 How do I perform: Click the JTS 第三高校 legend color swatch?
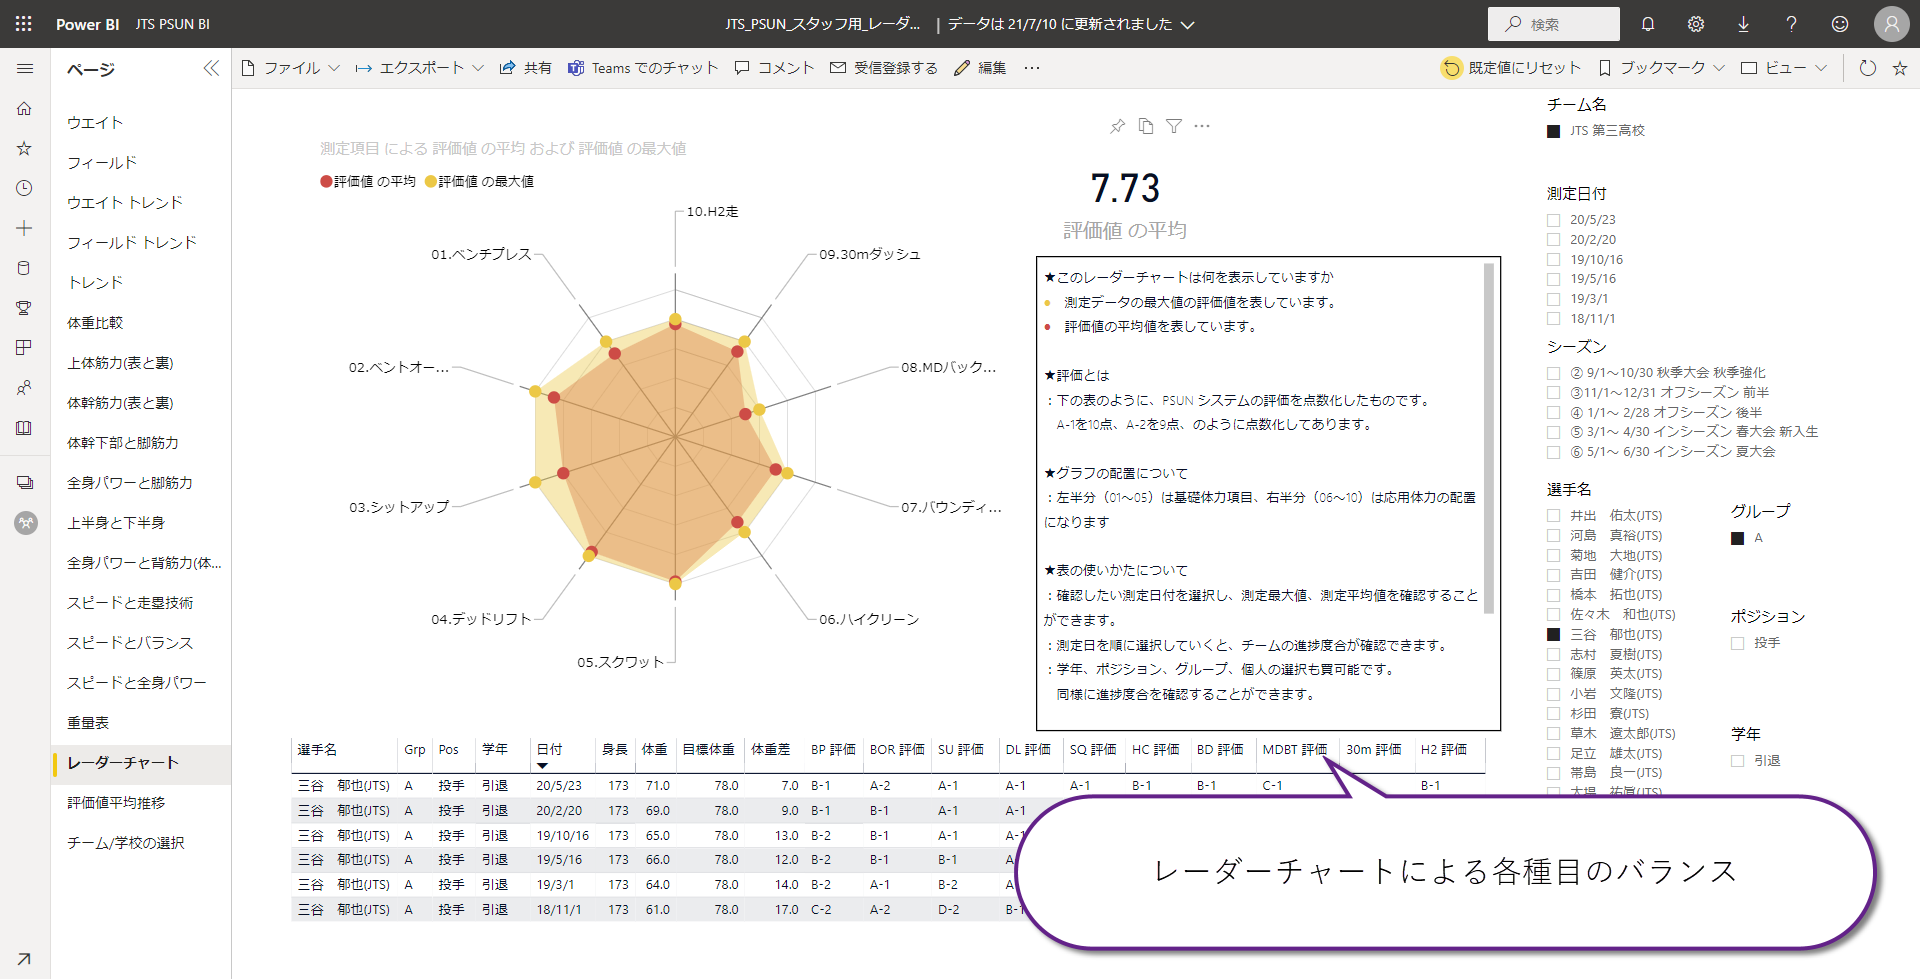click(1553, 130)
